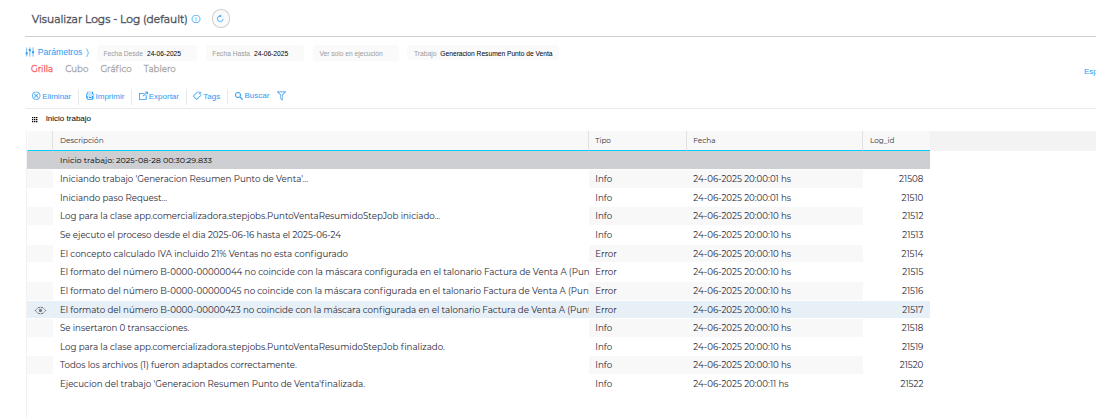The height and width of the screenshot is (418, 1096).
Task: Click the filter funnel icon
Action: (x=281, y=96)
